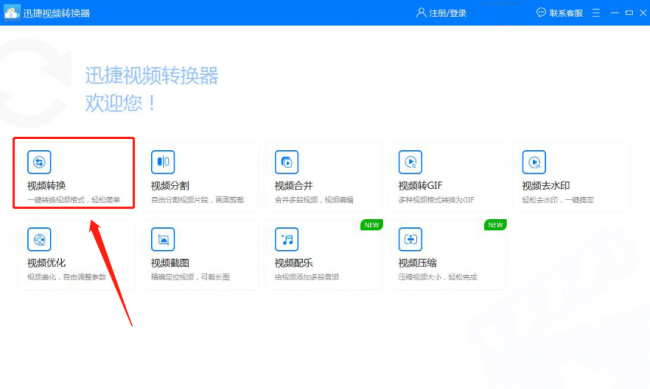Screen dimensions: 650x389
Task: Choose the 视频转GIF icon
Action: pyautogui.click(x=410, y=162)
